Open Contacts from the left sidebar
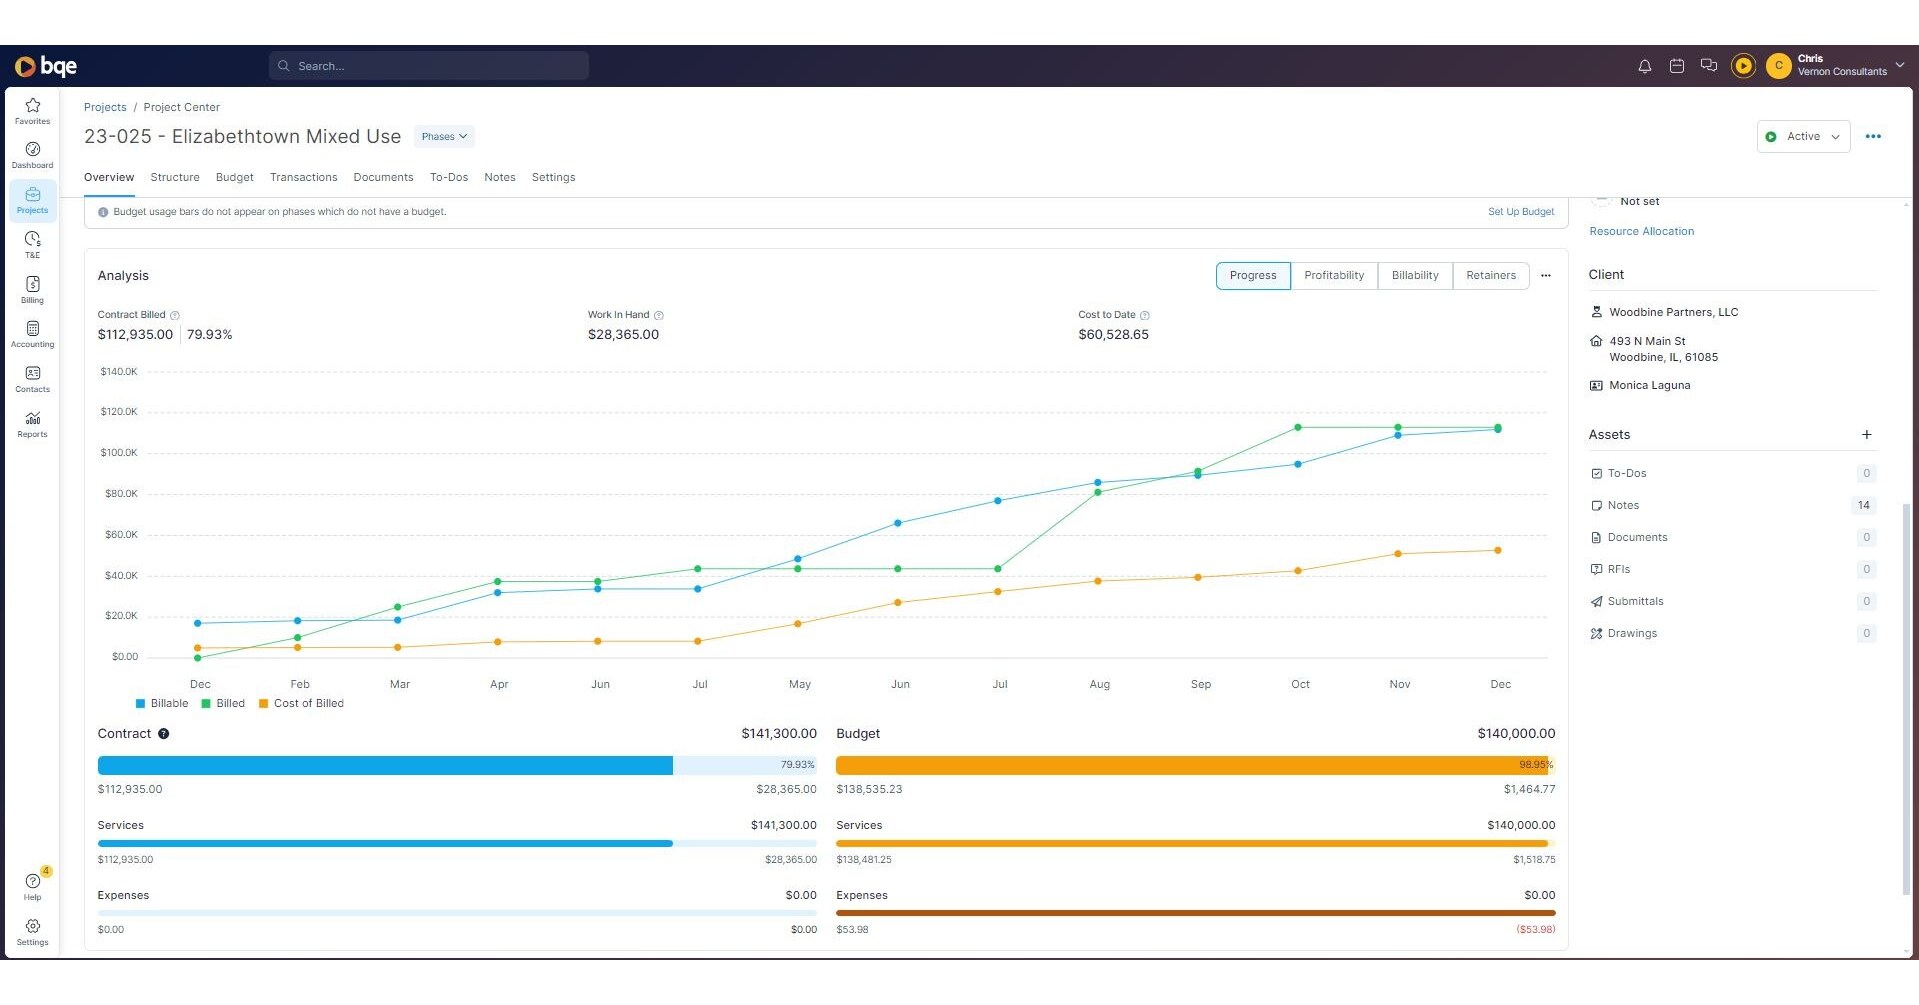The image size is (1919, 1005). [x=32, y=379]
